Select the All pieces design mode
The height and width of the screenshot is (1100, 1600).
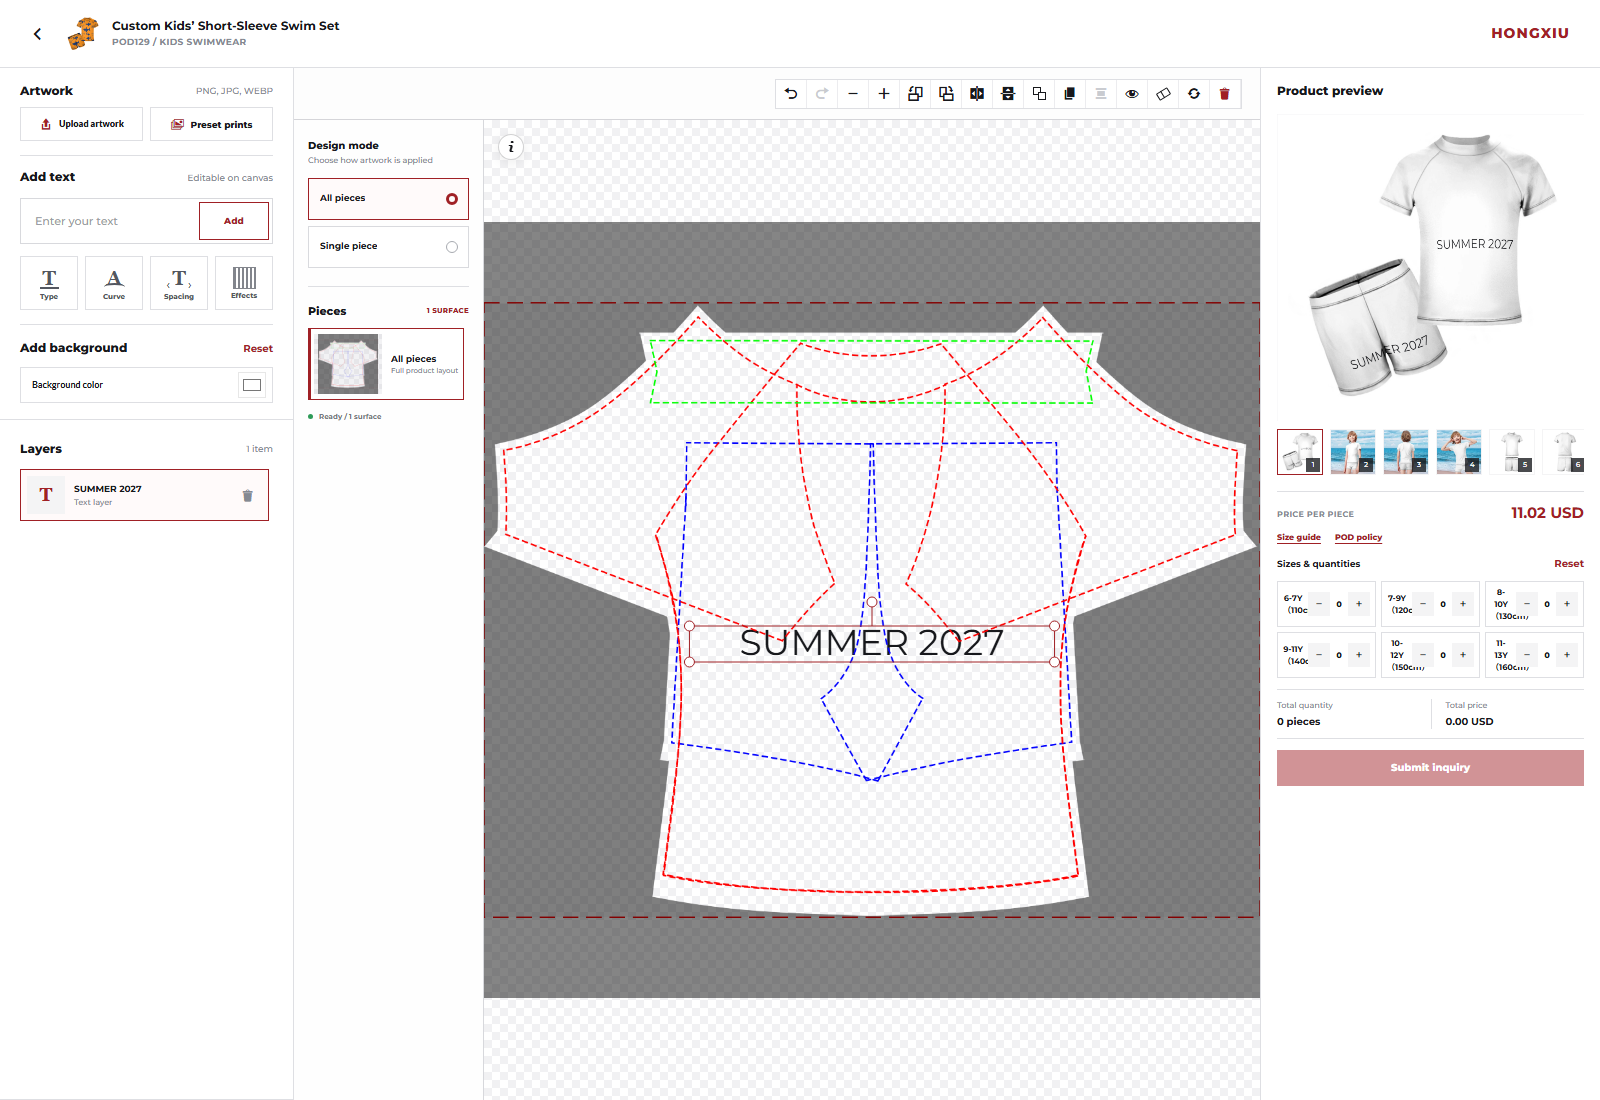(388, 199)
